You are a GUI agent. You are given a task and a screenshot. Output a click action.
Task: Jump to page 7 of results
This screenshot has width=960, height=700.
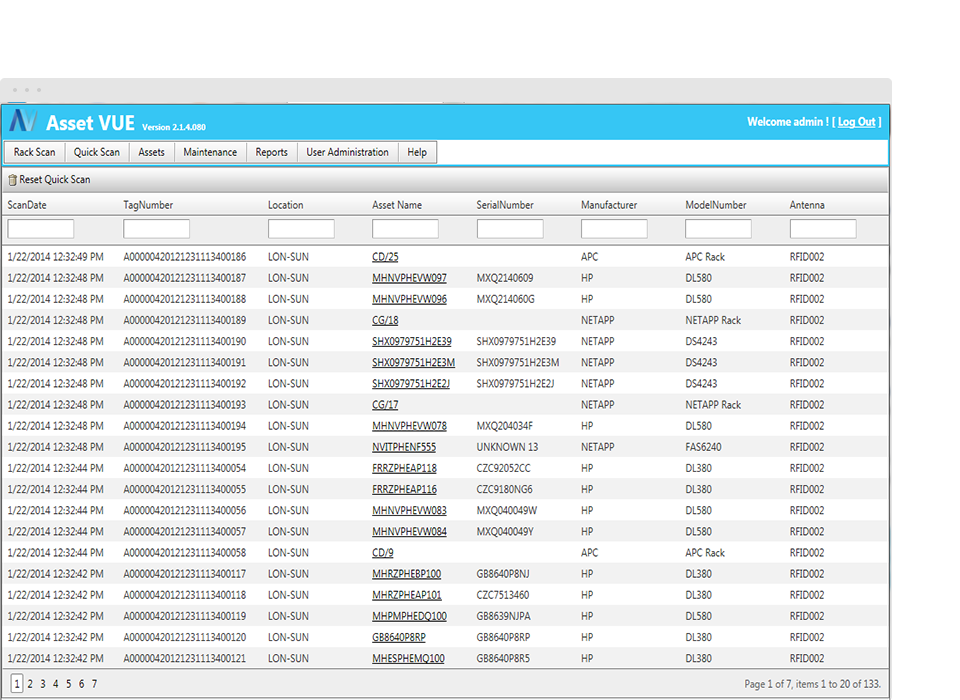coord(94,683)
